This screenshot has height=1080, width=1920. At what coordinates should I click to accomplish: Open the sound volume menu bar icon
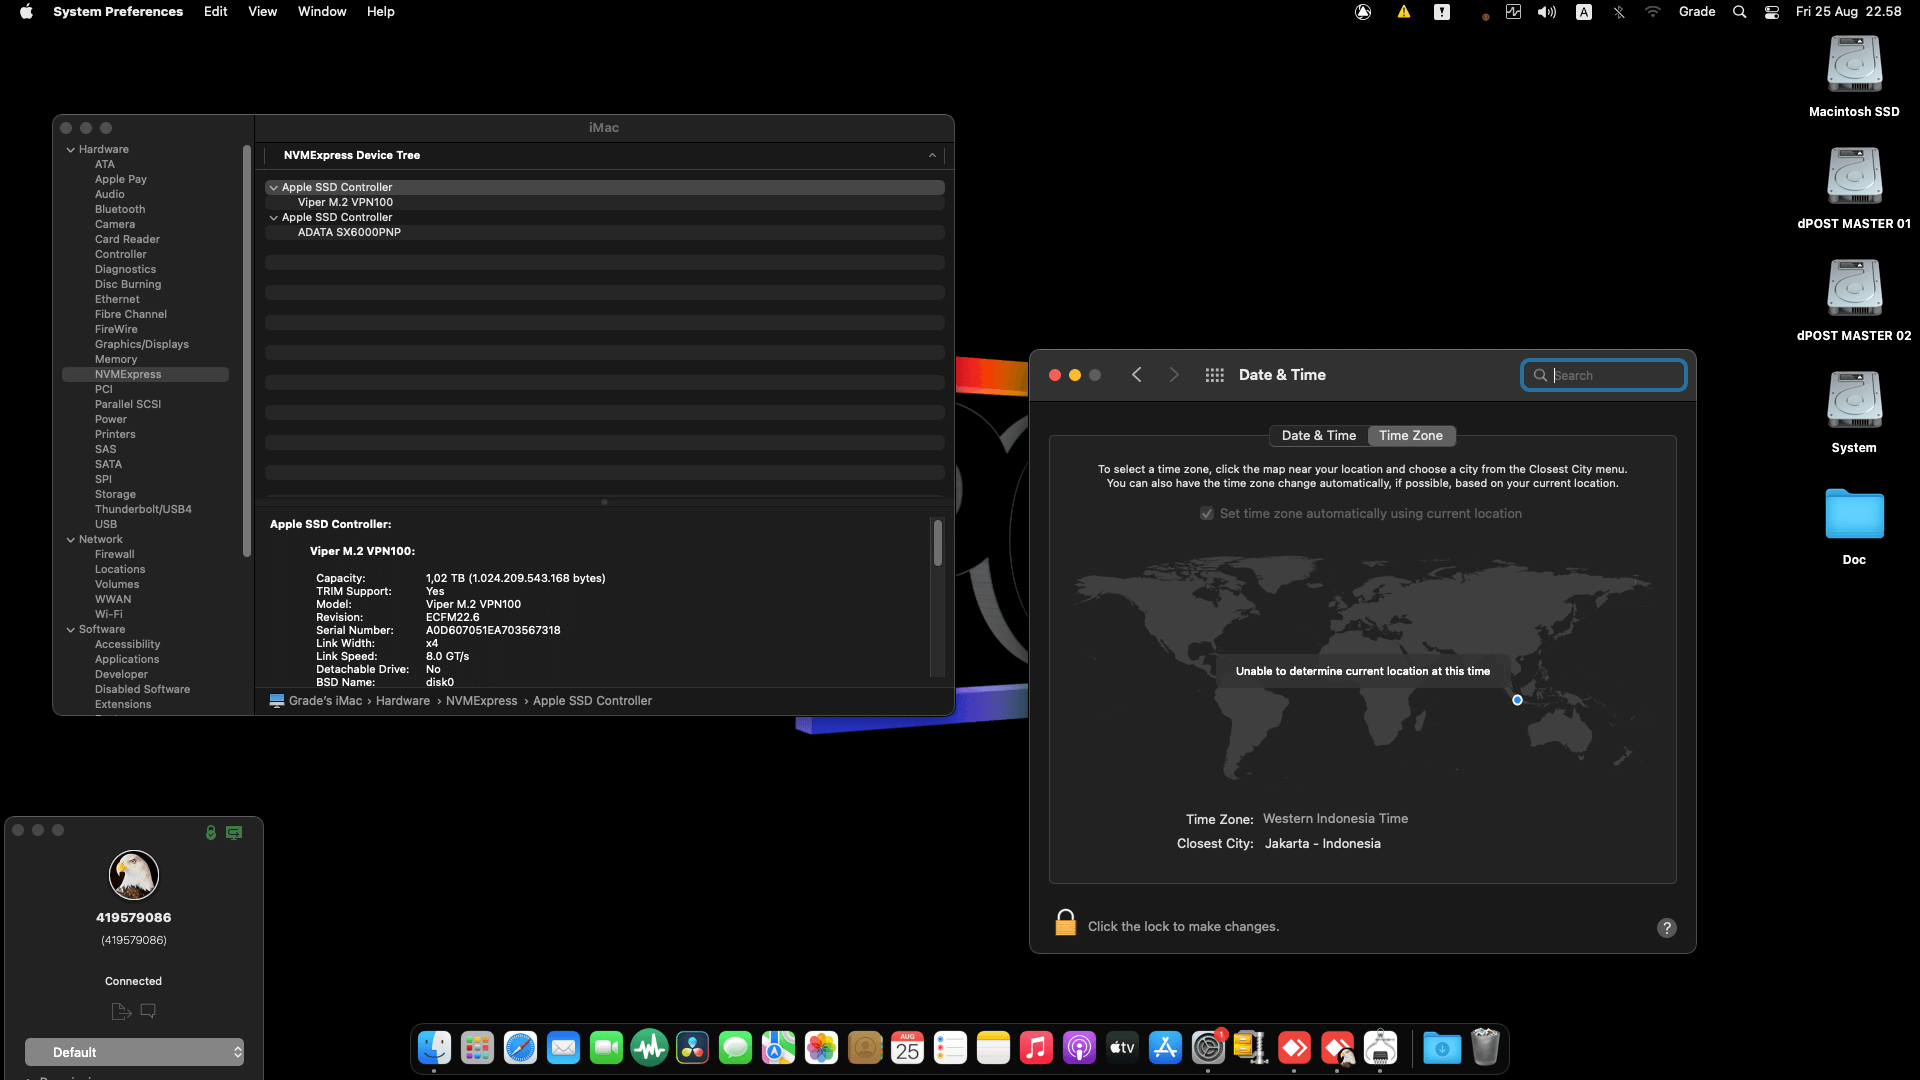click(1547, 12)
